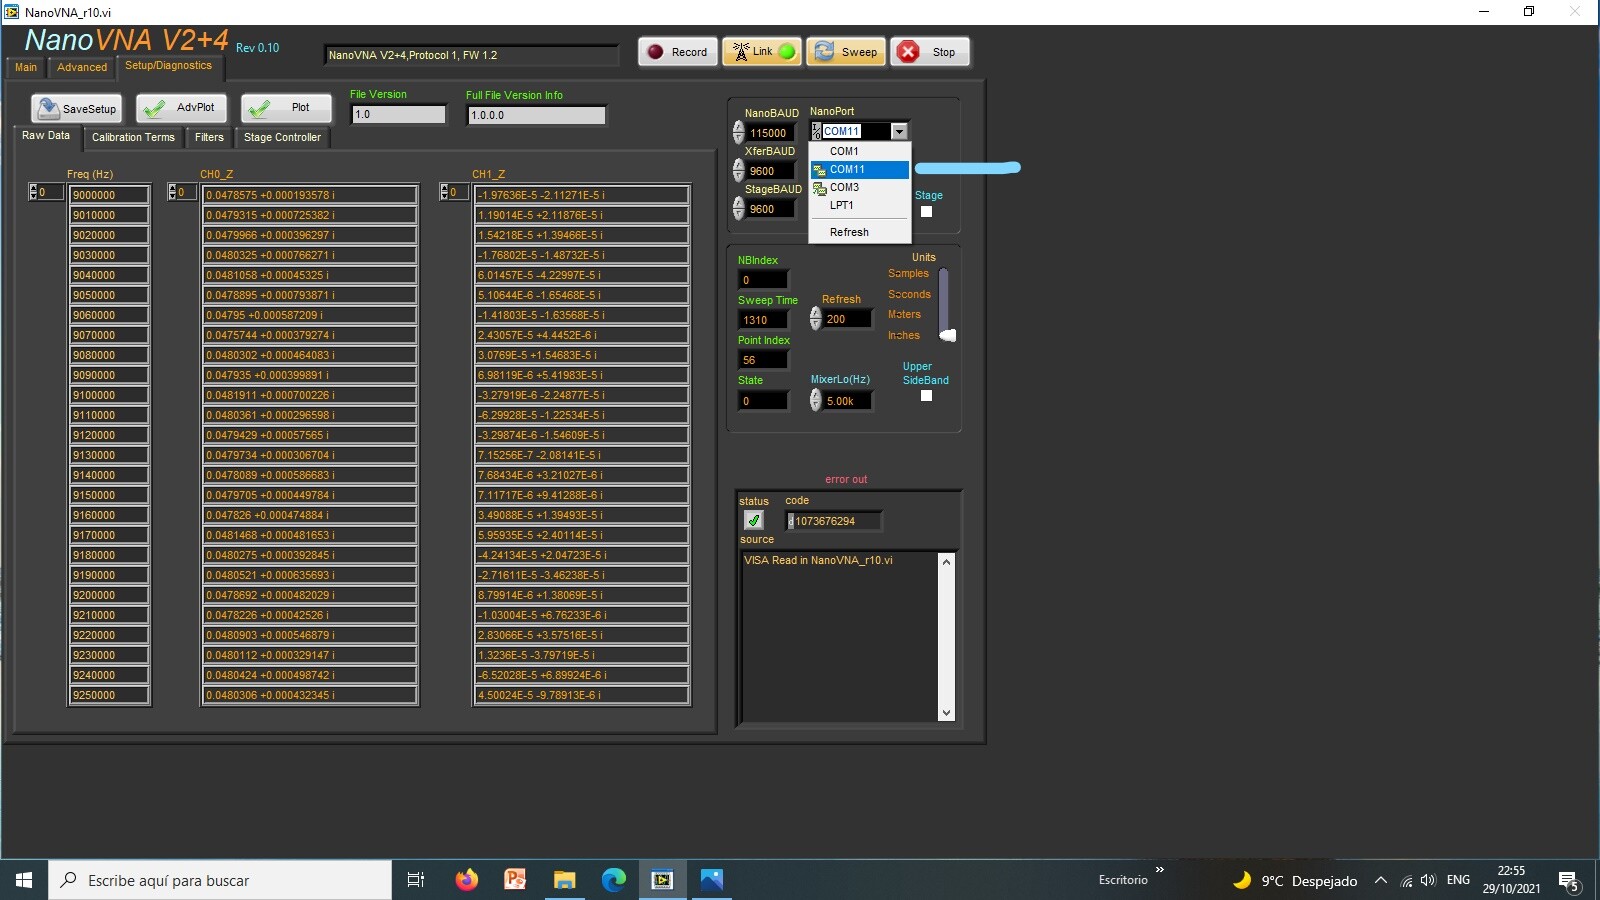1600x900 pixels.
Task: Switch to the Main tab
Action: (x=26, y=67)
